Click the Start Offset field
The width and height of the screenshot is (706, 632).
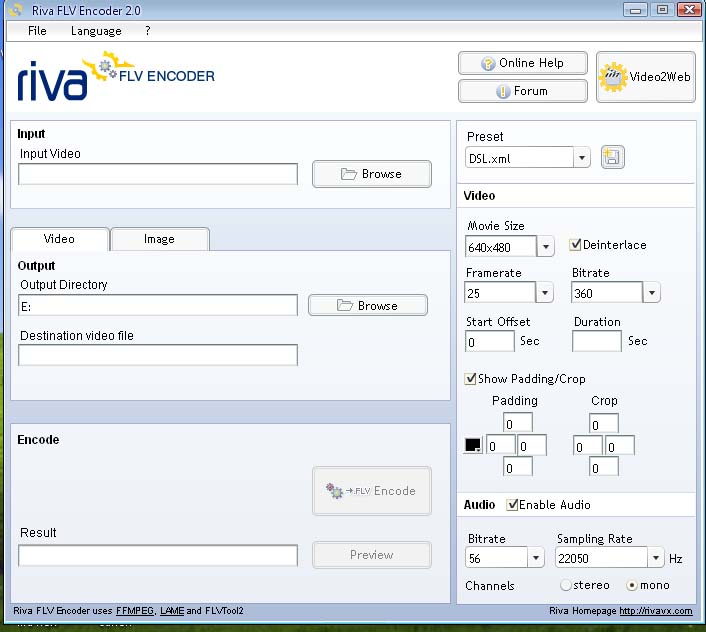pyautogui.click(x=489, y=341)
